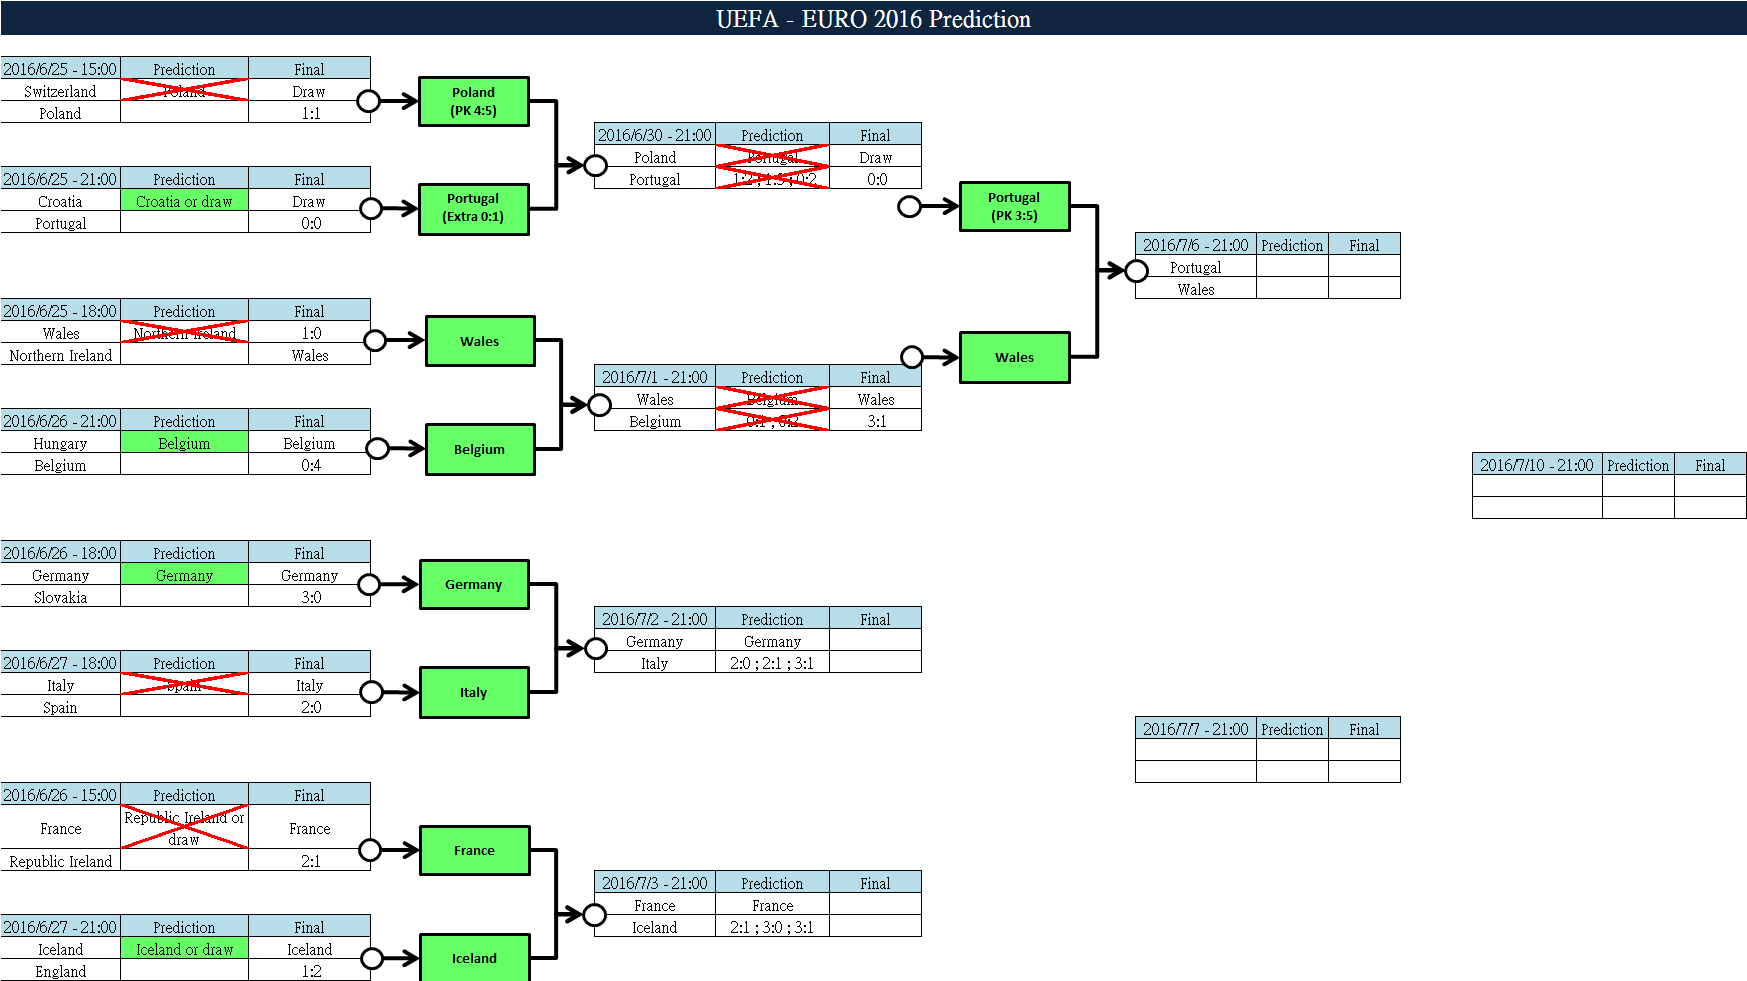Click the green 'Iceland or draw' prediction cell

click(184, 949)
